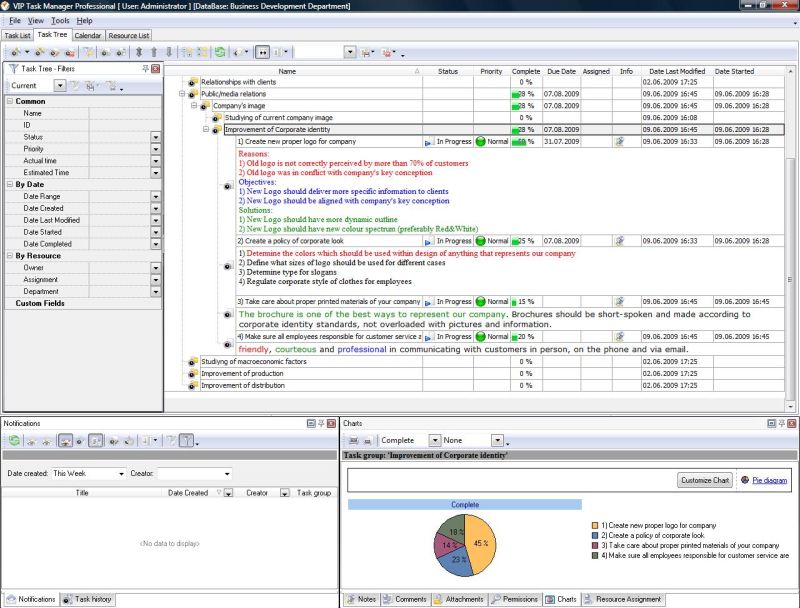Click the Customize Chart button

[x=705, y=480]
